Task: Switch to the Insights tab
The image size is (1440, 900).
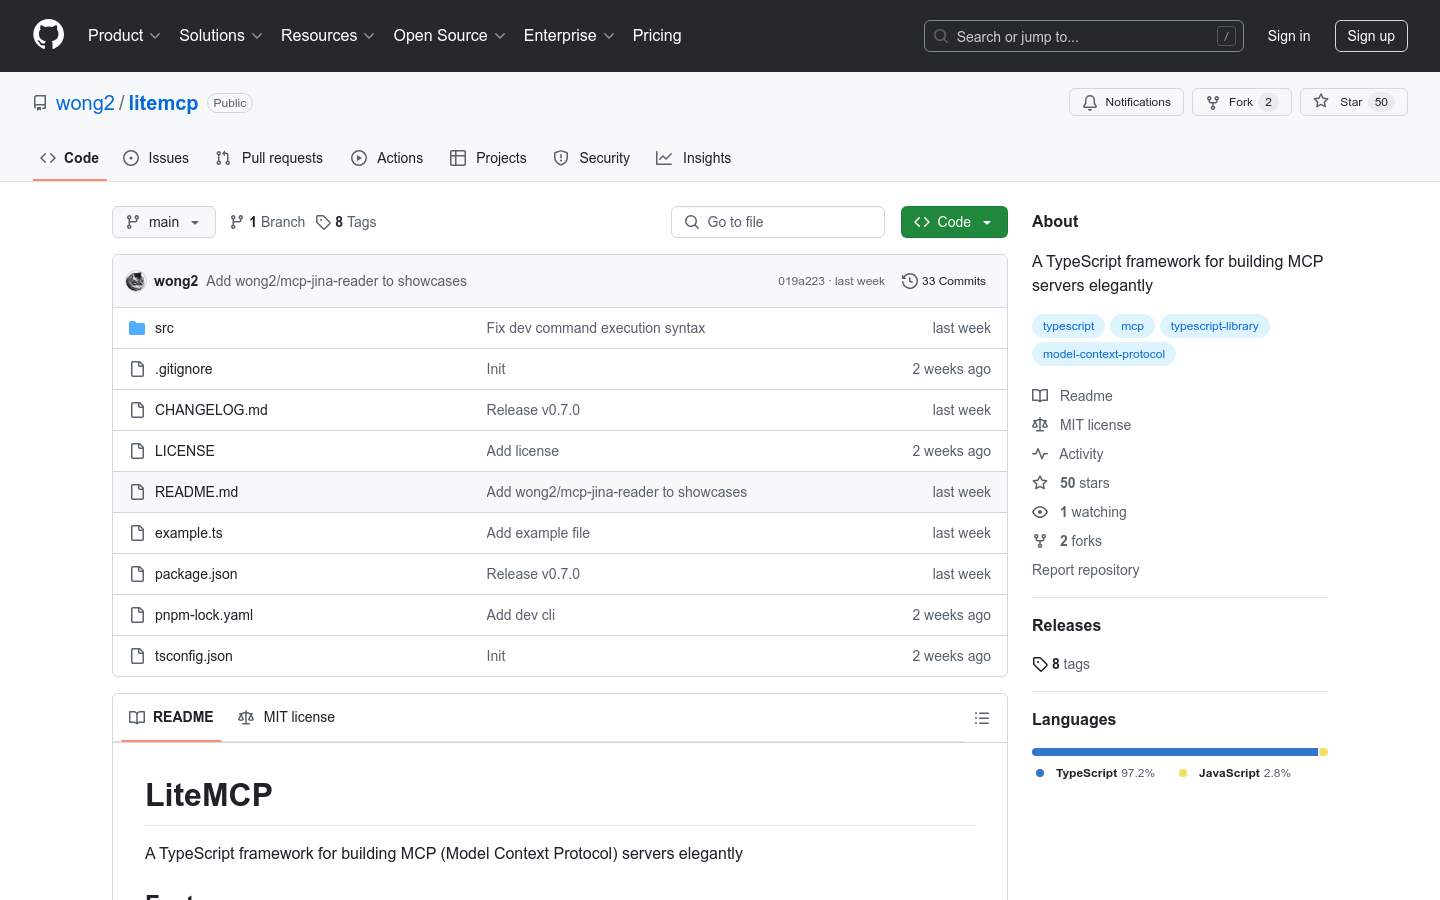Action: (x=693, y=158)
